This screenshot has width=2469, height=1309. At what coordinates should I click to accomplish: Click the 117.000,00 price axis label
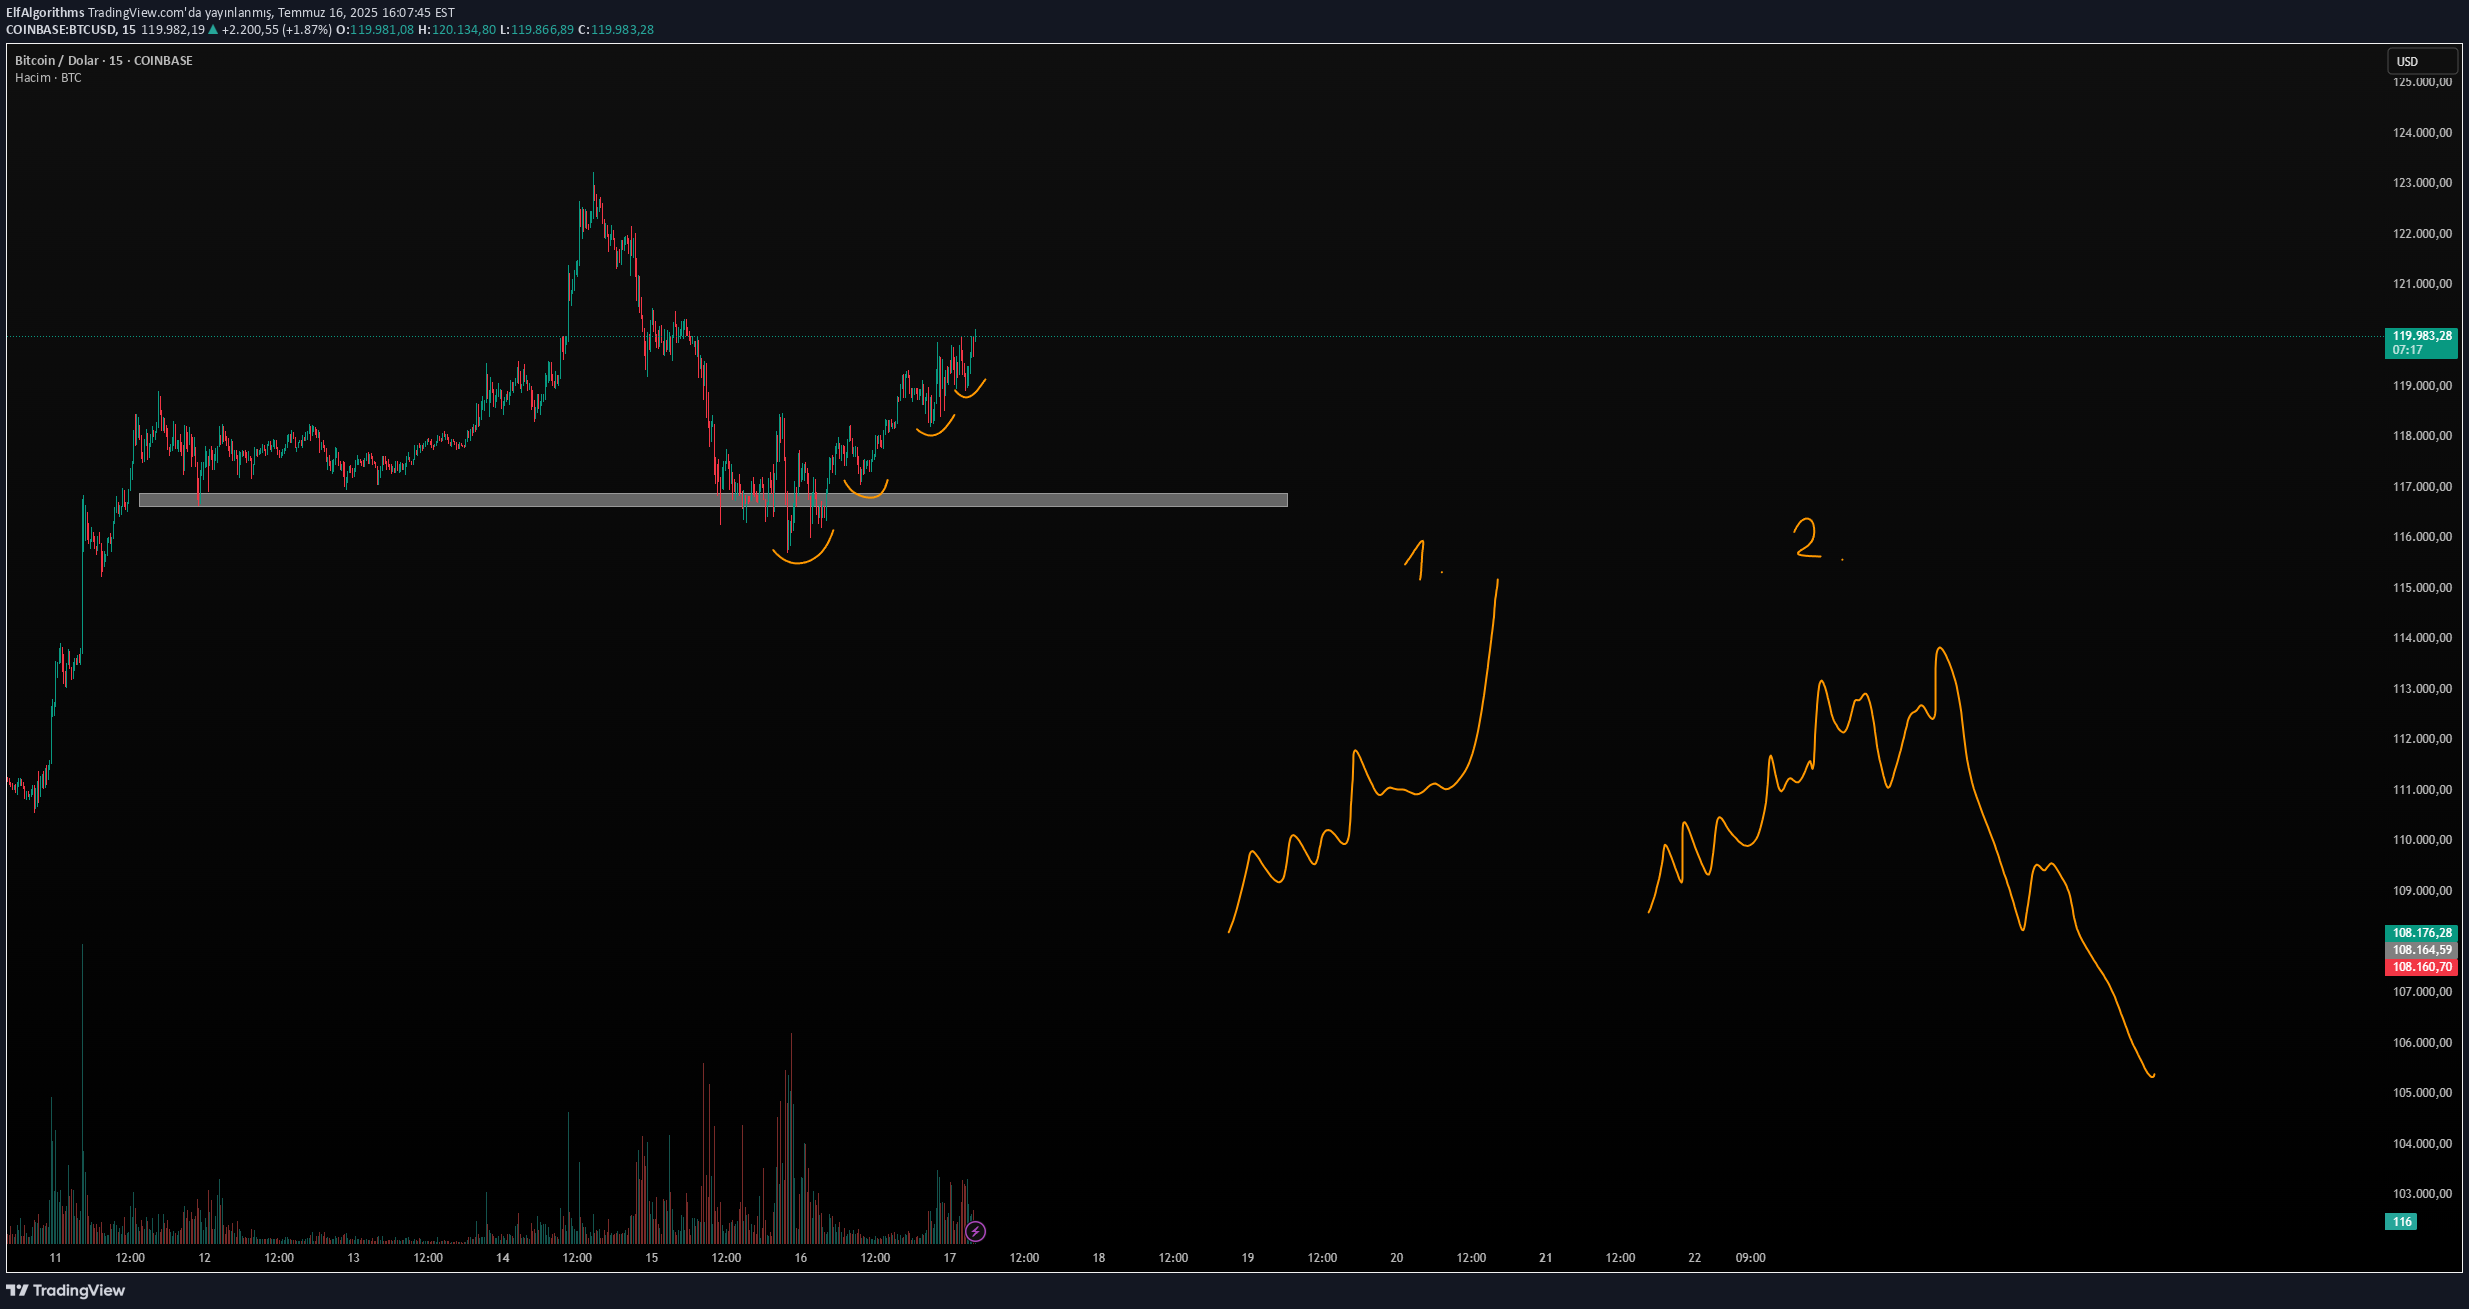[x=2422, y=487]
